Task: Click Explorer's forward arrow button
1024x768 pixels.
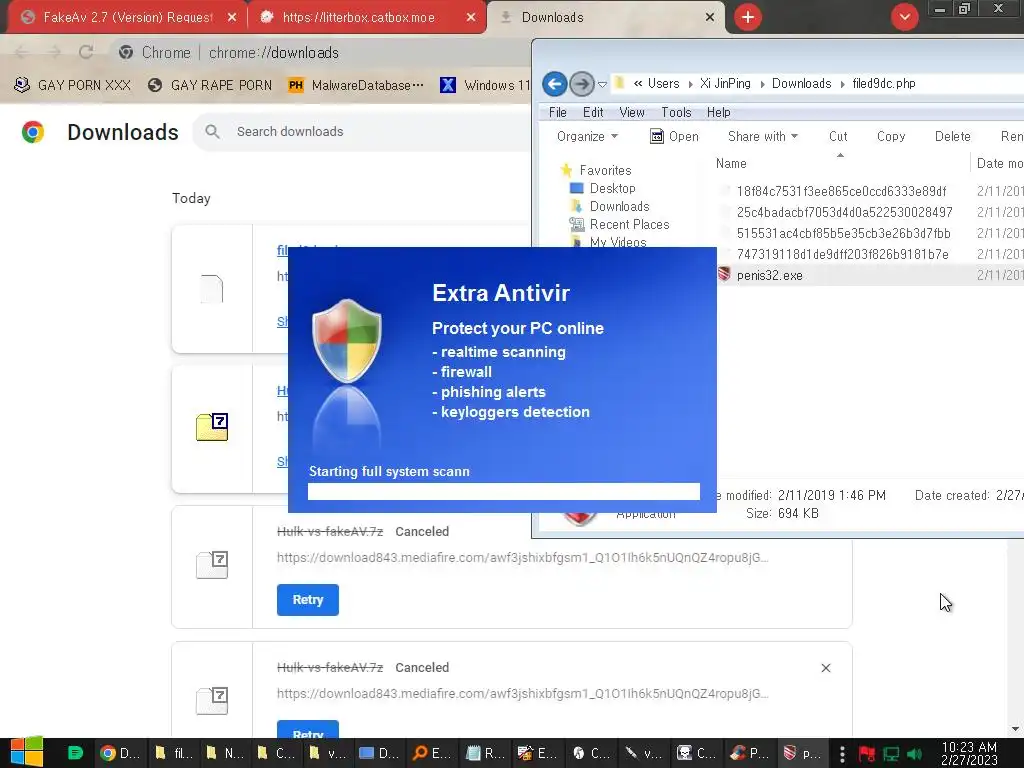Action: [x=581, y=84]
